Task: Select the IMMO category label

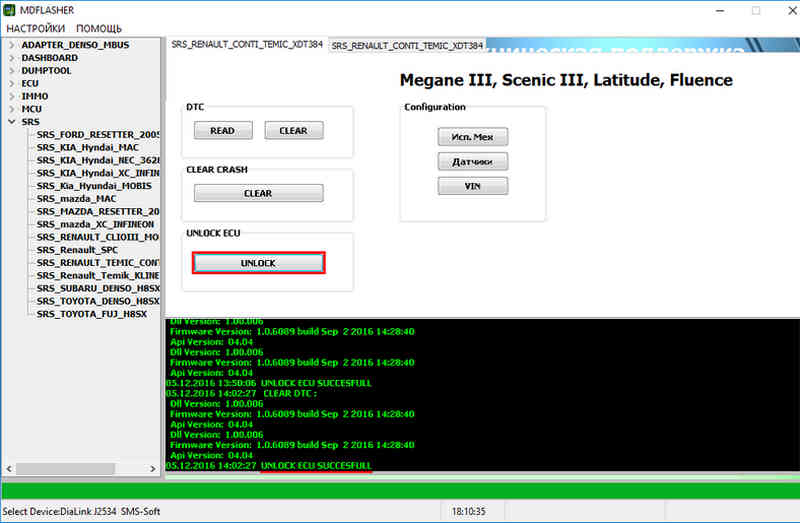Action: 35,96
